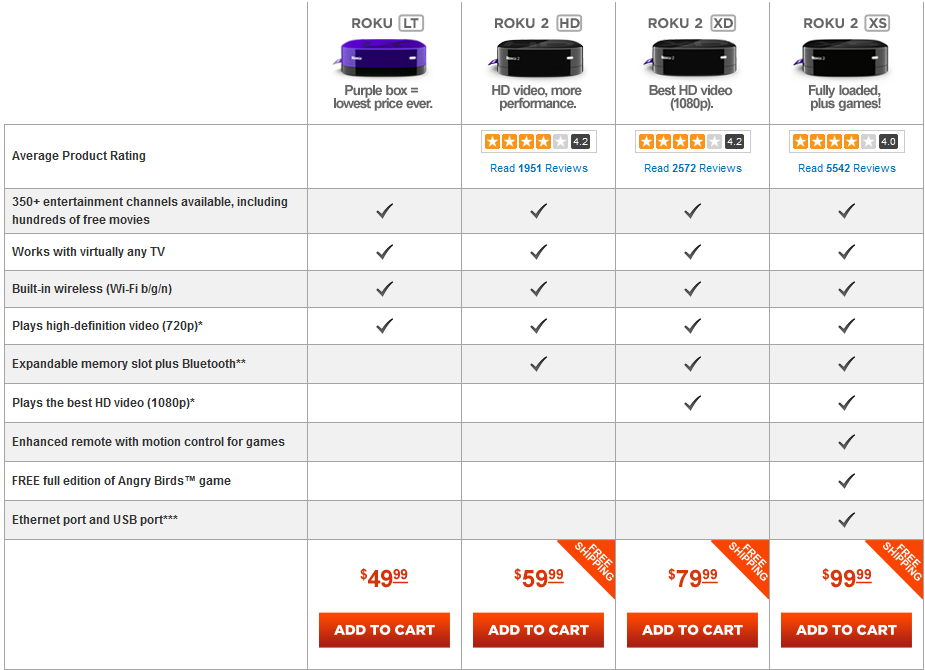Add Roku 2 HD to cart

coord(538,630)
